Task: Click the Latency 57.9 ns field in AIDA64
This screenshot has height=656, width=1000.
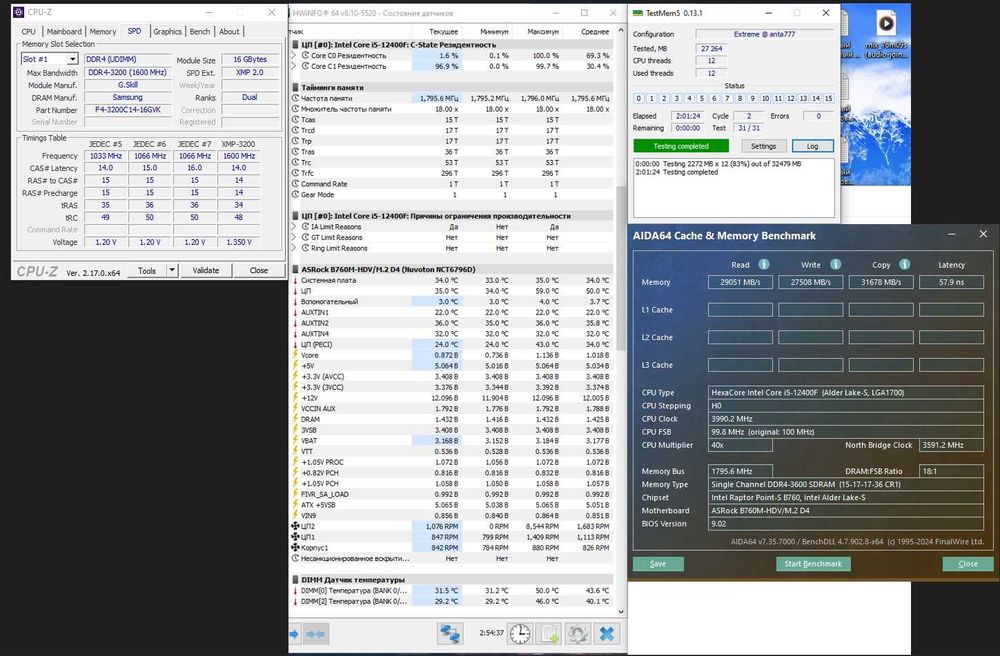Action: pos(951,282)
